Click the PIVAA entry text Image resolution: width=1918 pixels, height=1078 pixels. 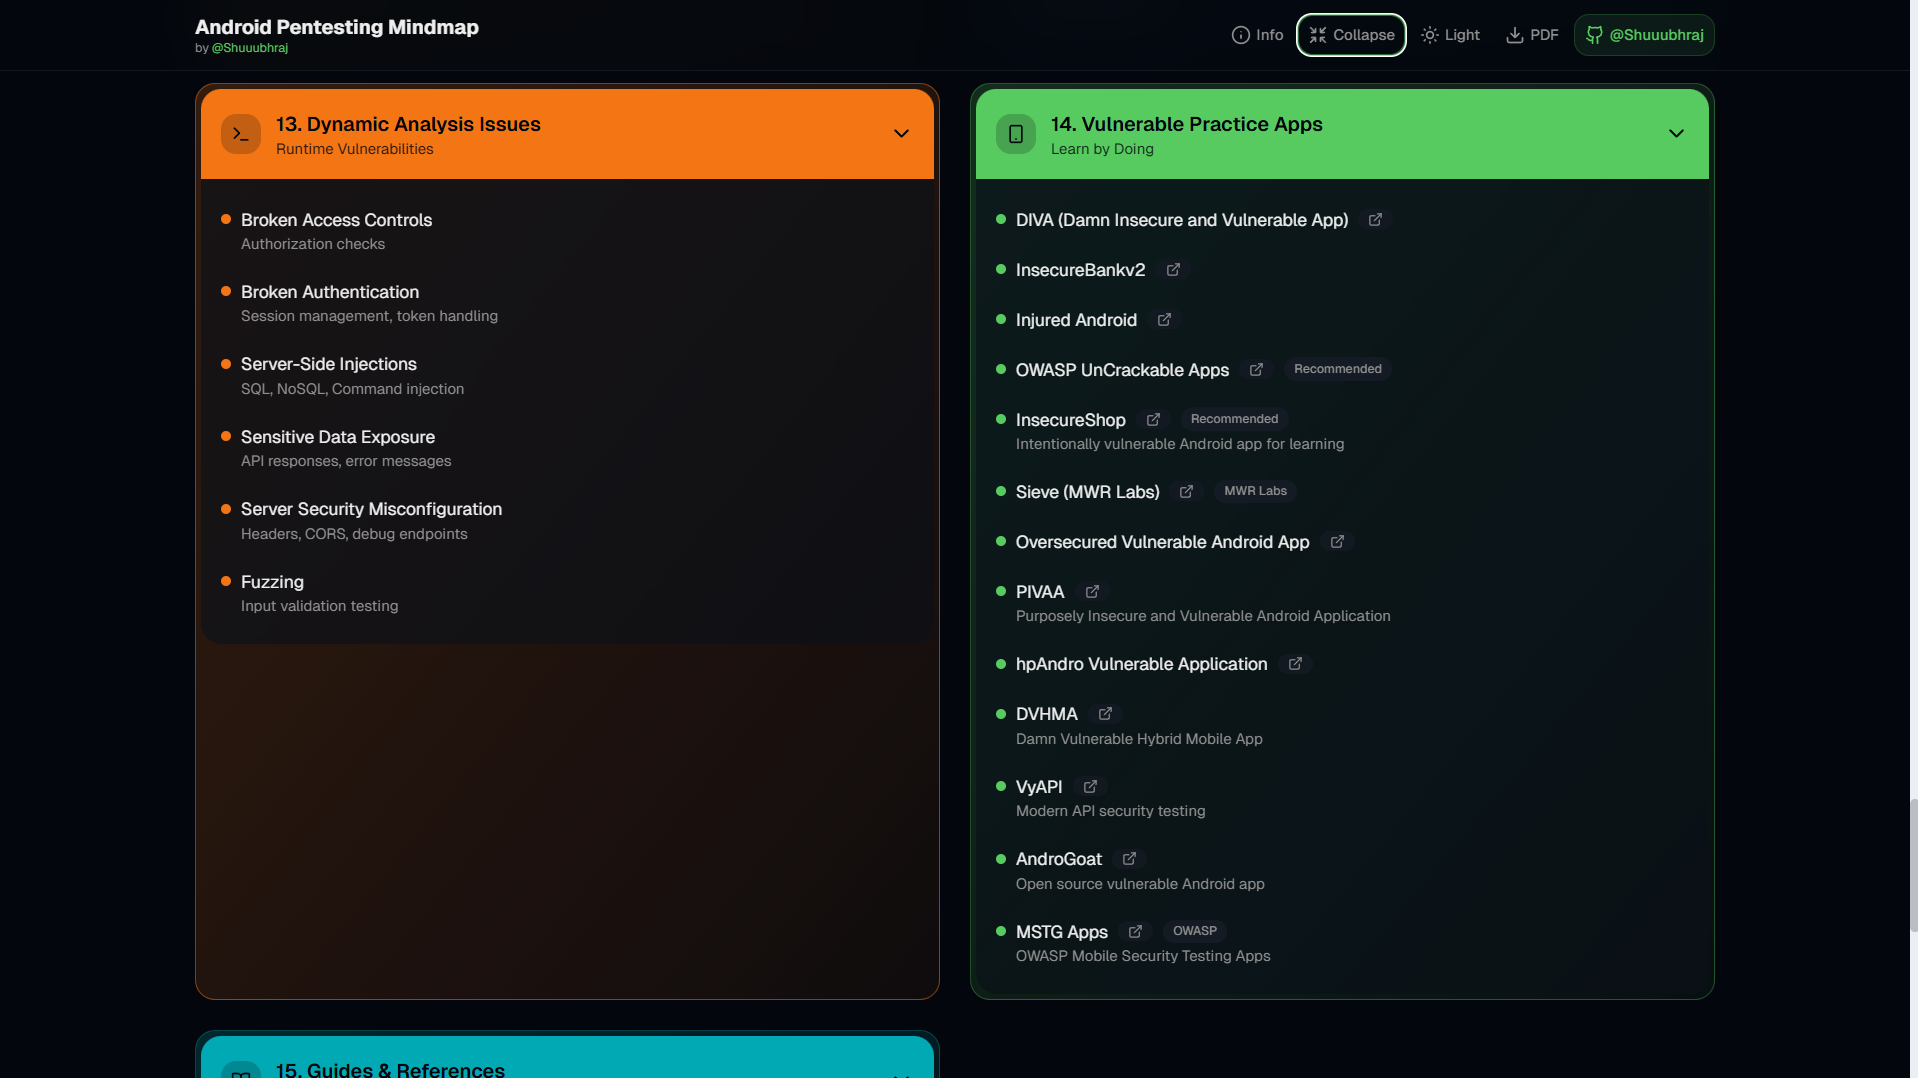point(1040,592)
